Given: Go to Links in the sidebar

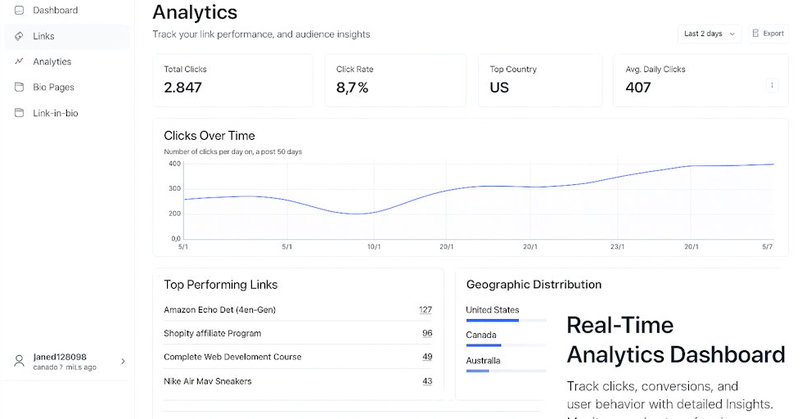Looking at the screenshot, I should (x=67, y=36).
